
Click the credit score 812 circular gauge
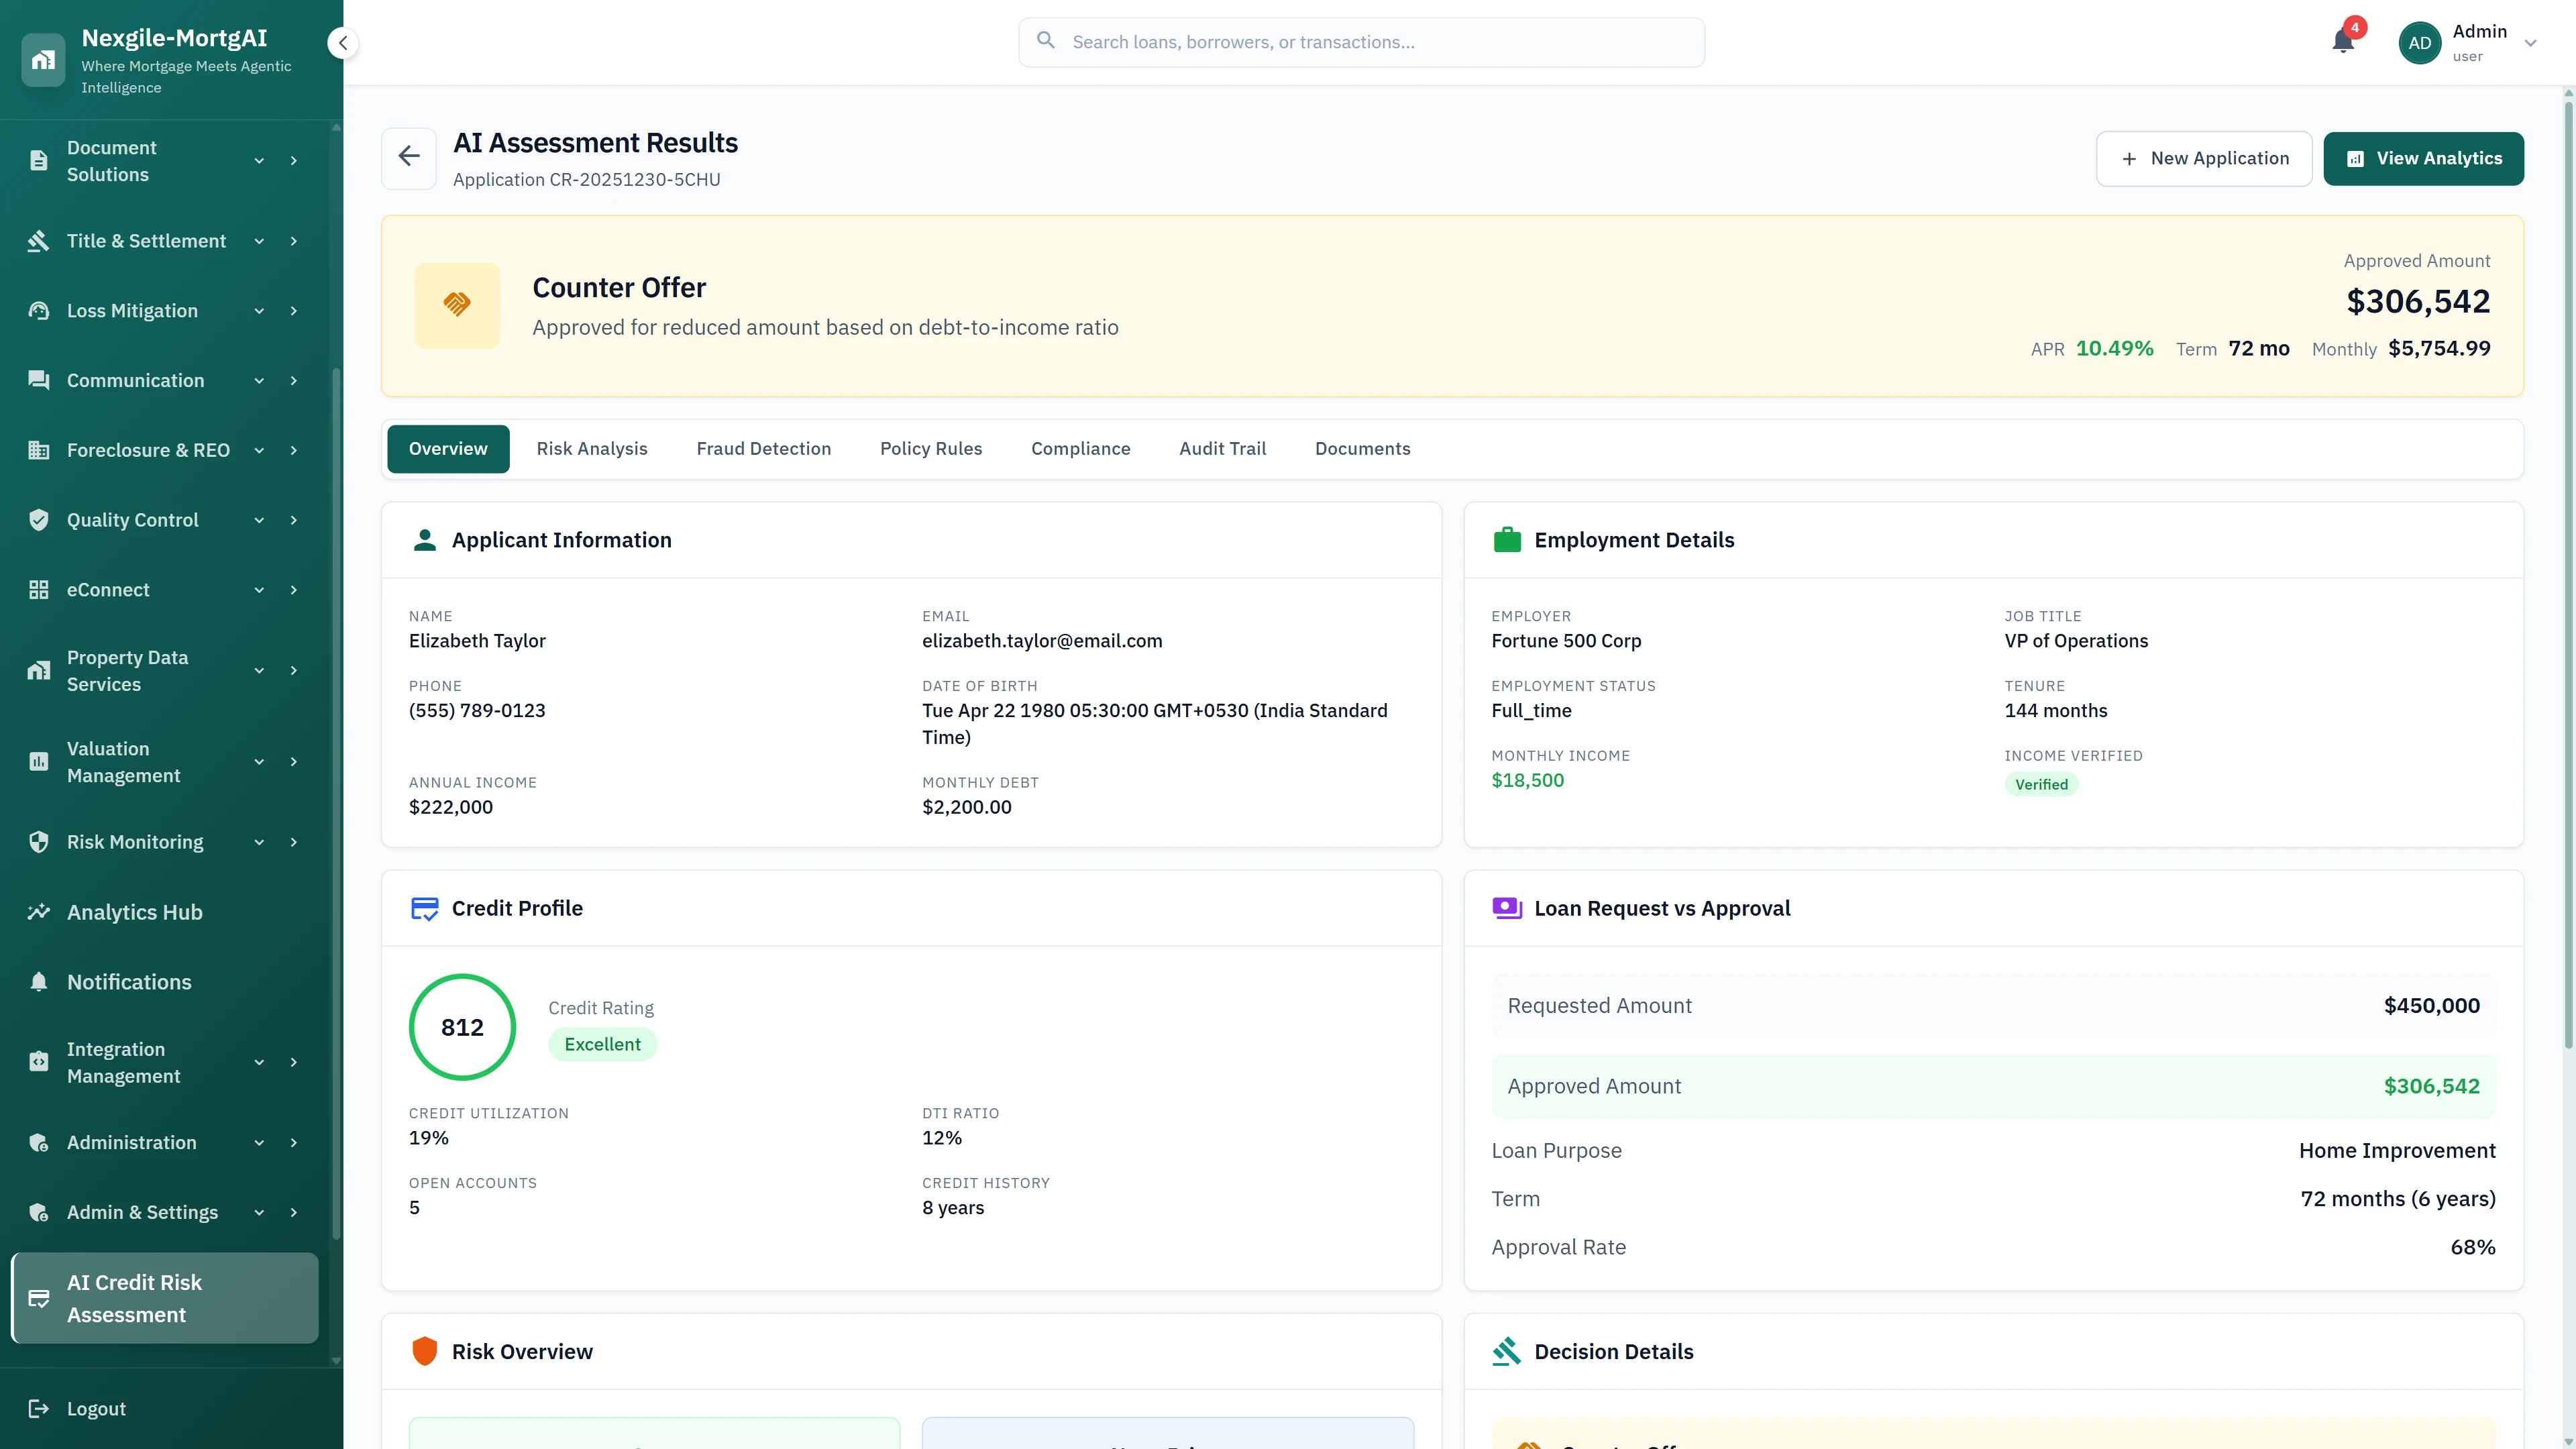(462, 1027)
